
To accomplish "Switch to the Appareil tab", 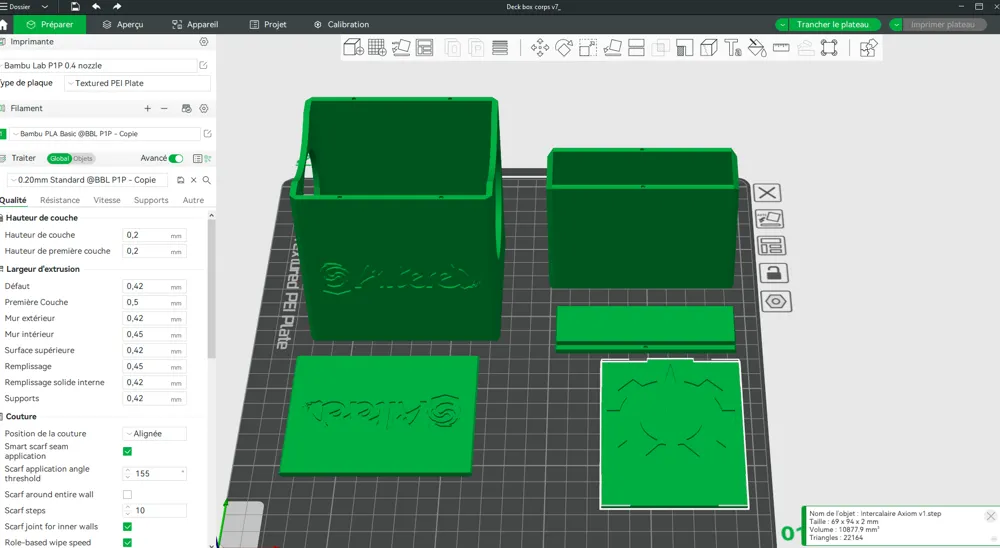I will [195, 24].
